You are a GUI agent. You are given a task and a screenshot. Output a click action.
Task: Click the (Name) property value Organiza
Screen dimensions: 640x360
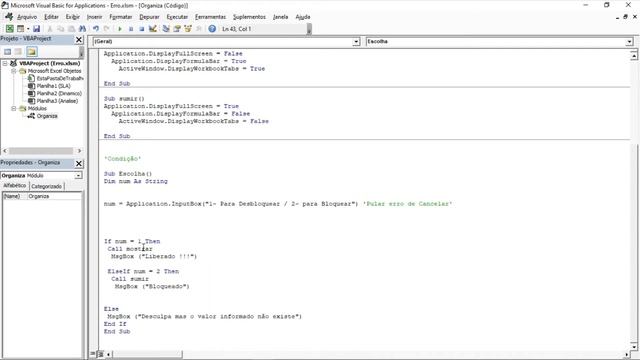[54, 196]
